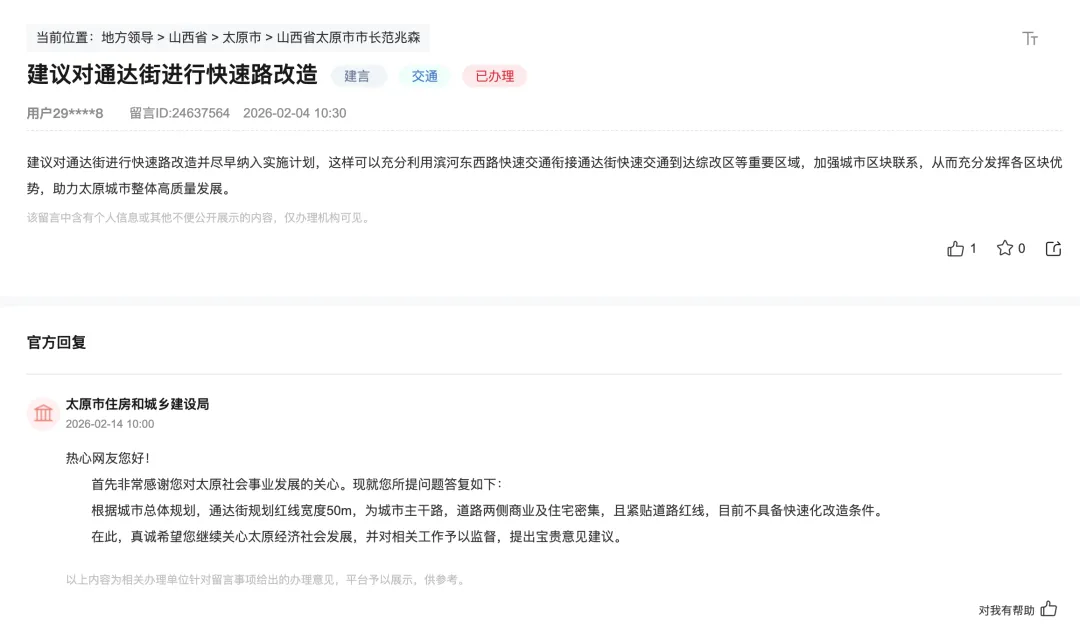Screen dimensions: 1080x641
Task: Click the 留言ID:24637564 text
Action: point(180,113)
